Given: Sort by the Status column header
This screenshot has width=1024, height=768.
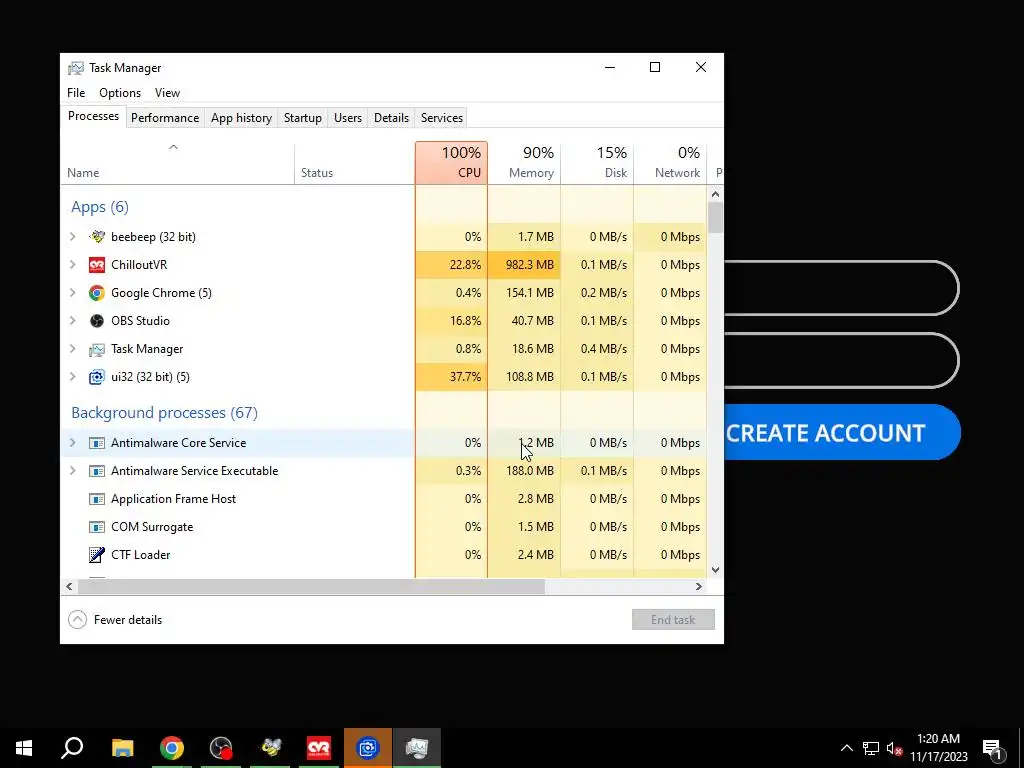Looking at the screenshot, I should [x=355, y=163].
